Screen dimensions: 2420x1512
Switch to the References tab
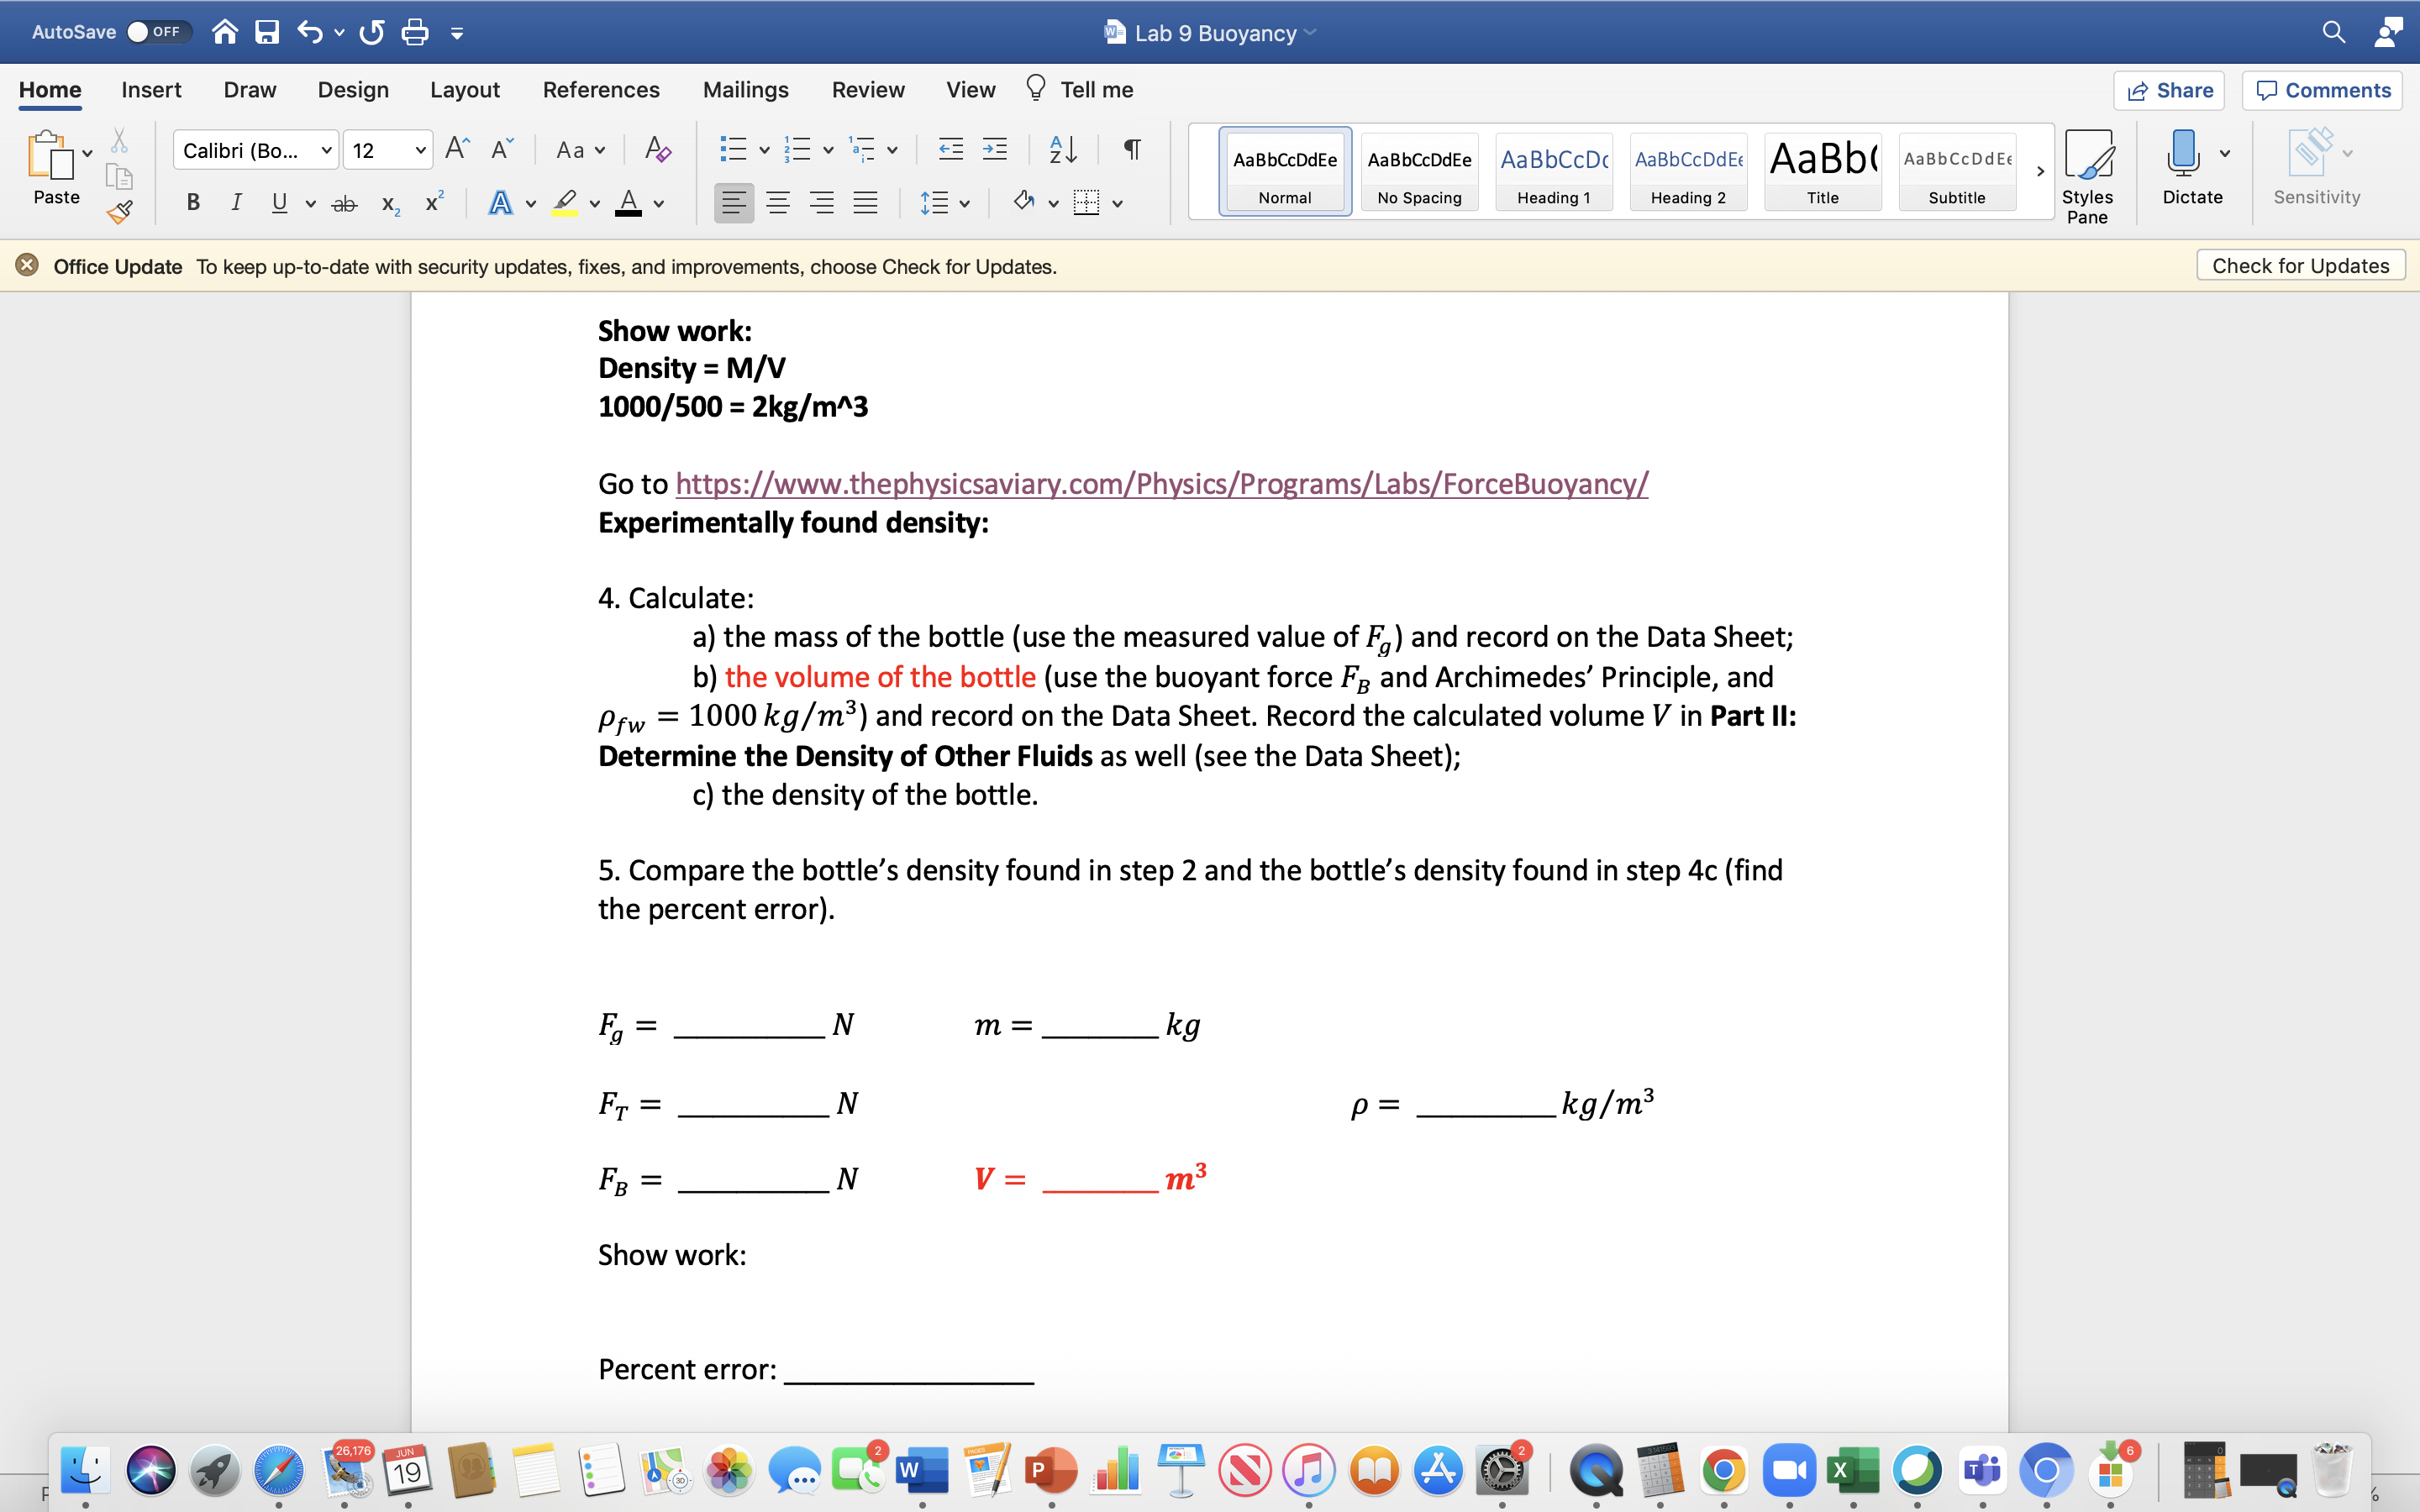[601, 89]
